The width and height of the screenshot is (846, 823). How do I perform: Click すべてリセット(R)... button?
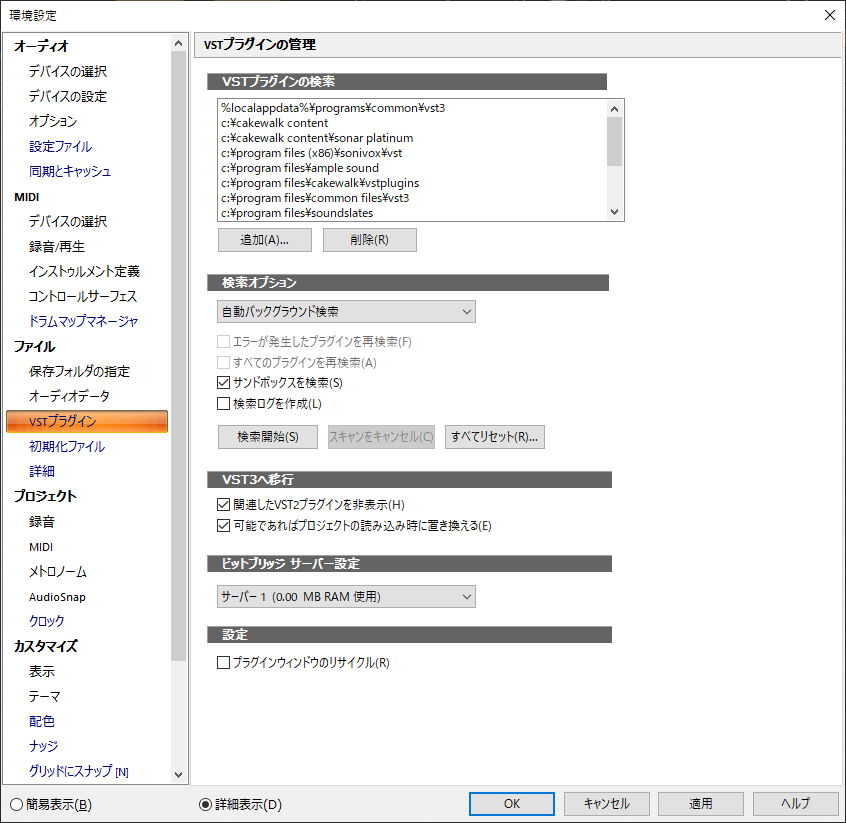[x=495, y=437]
